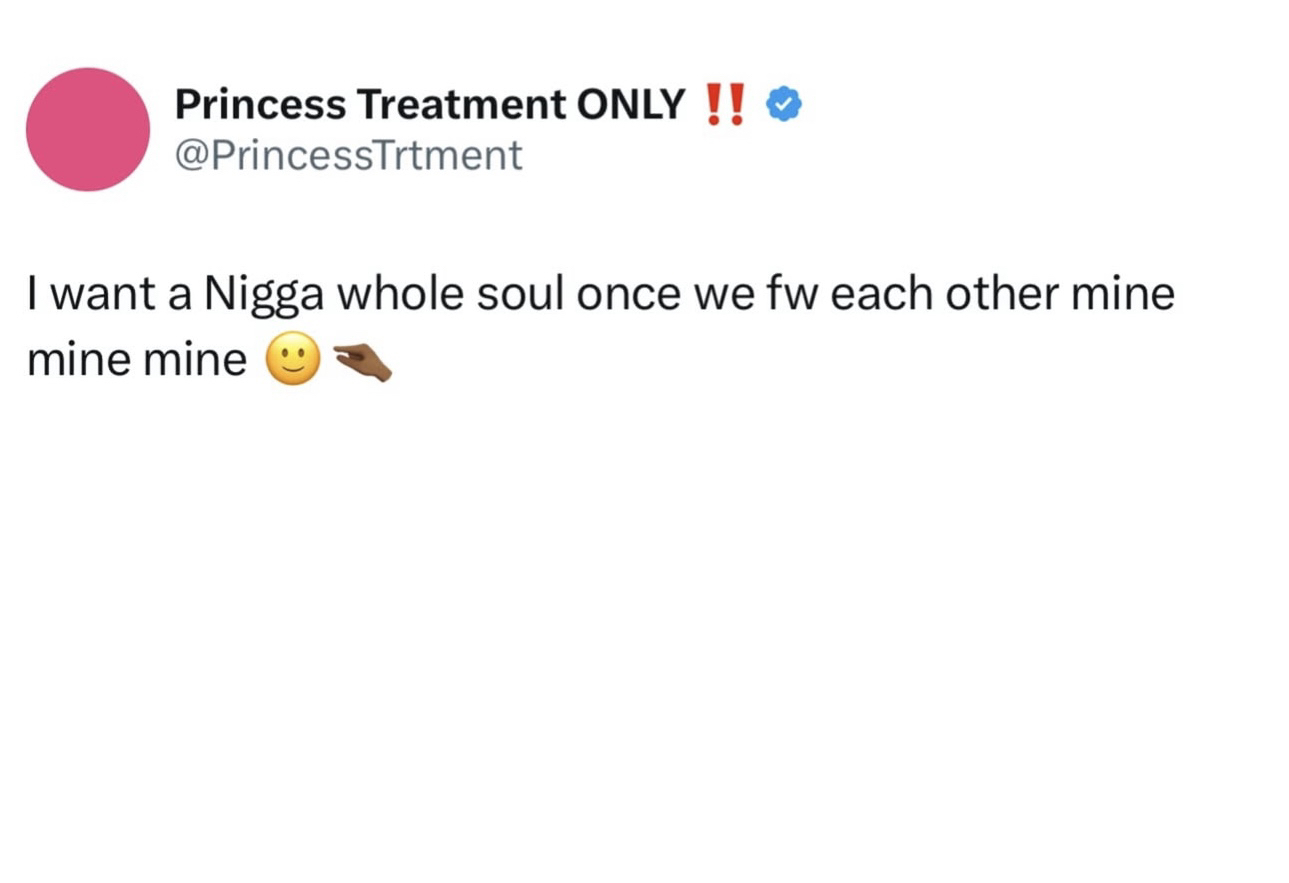
Task: Open the @PrincessTrtment handle link
Action: point(348,155)
